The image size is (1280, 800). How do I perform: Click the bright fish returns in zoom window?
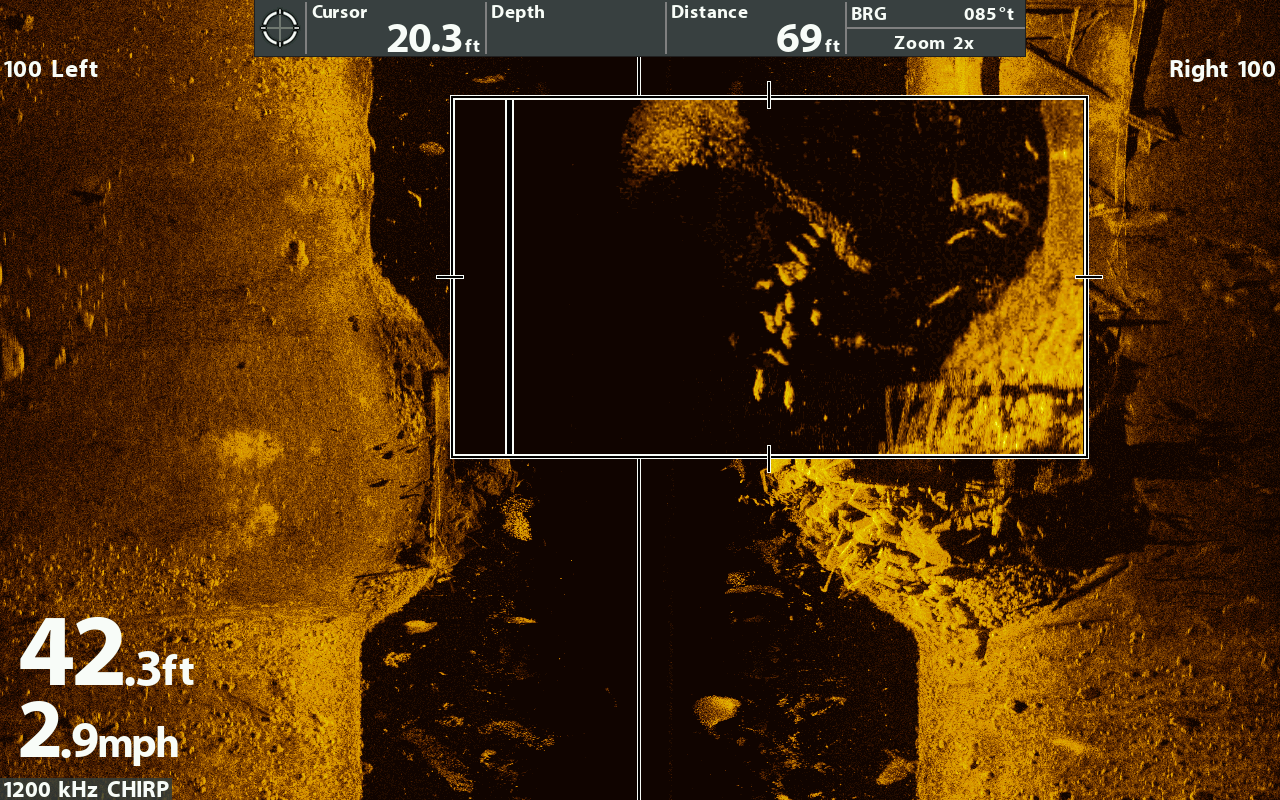(785, 300)
